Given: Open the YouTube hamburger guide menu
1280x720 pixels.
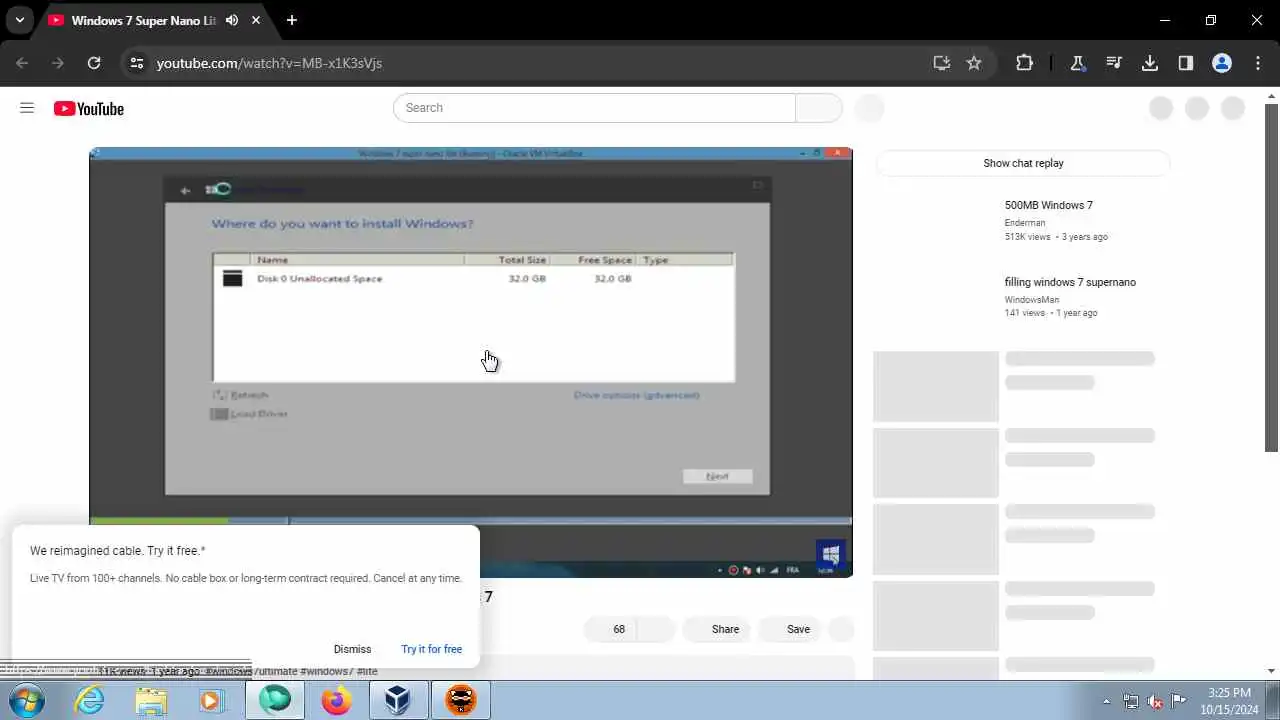Looking at the screenshot, I should [x=27, y=108].
